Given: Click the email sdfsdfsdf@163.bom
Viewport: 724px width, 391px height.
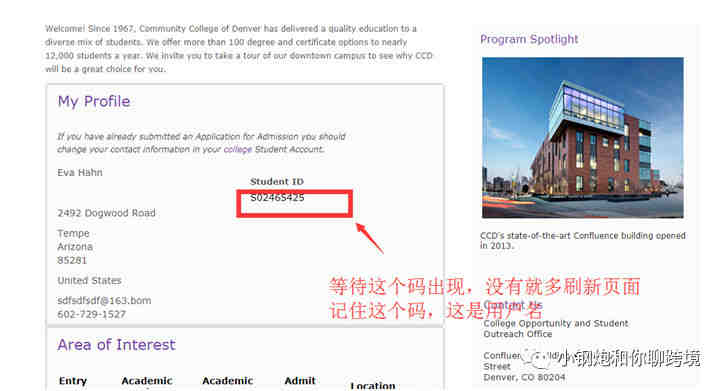Looking at the screenshot, I should point(104,301).
